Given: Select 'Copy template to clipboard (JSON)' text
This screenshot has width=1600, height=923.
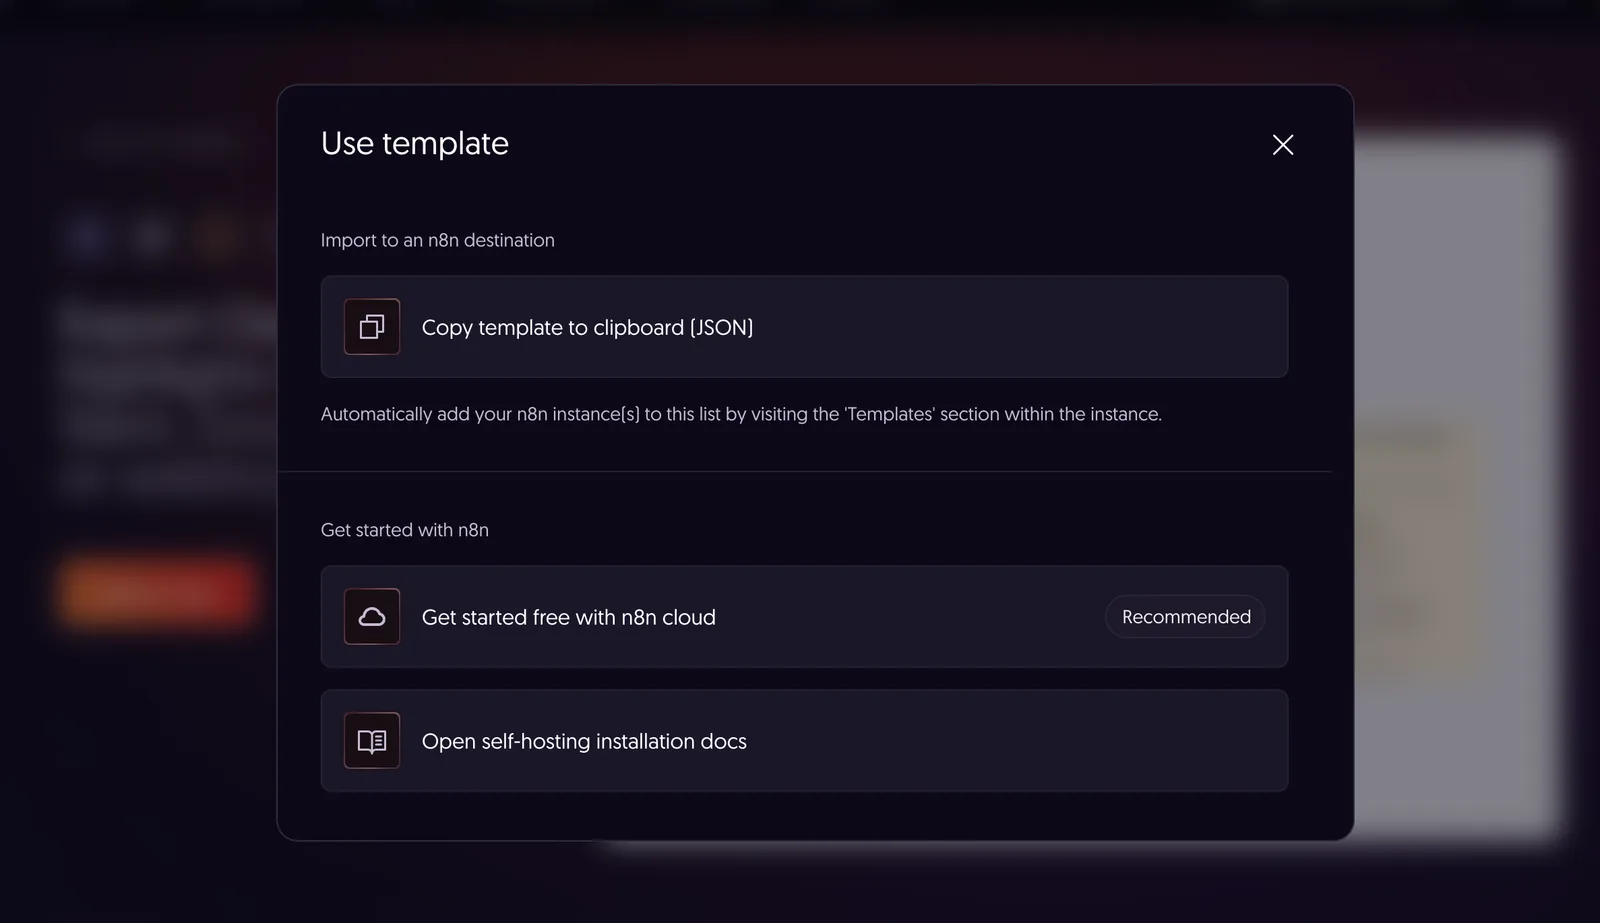Looking at the screenshot, I should click(x=587, y=328).
